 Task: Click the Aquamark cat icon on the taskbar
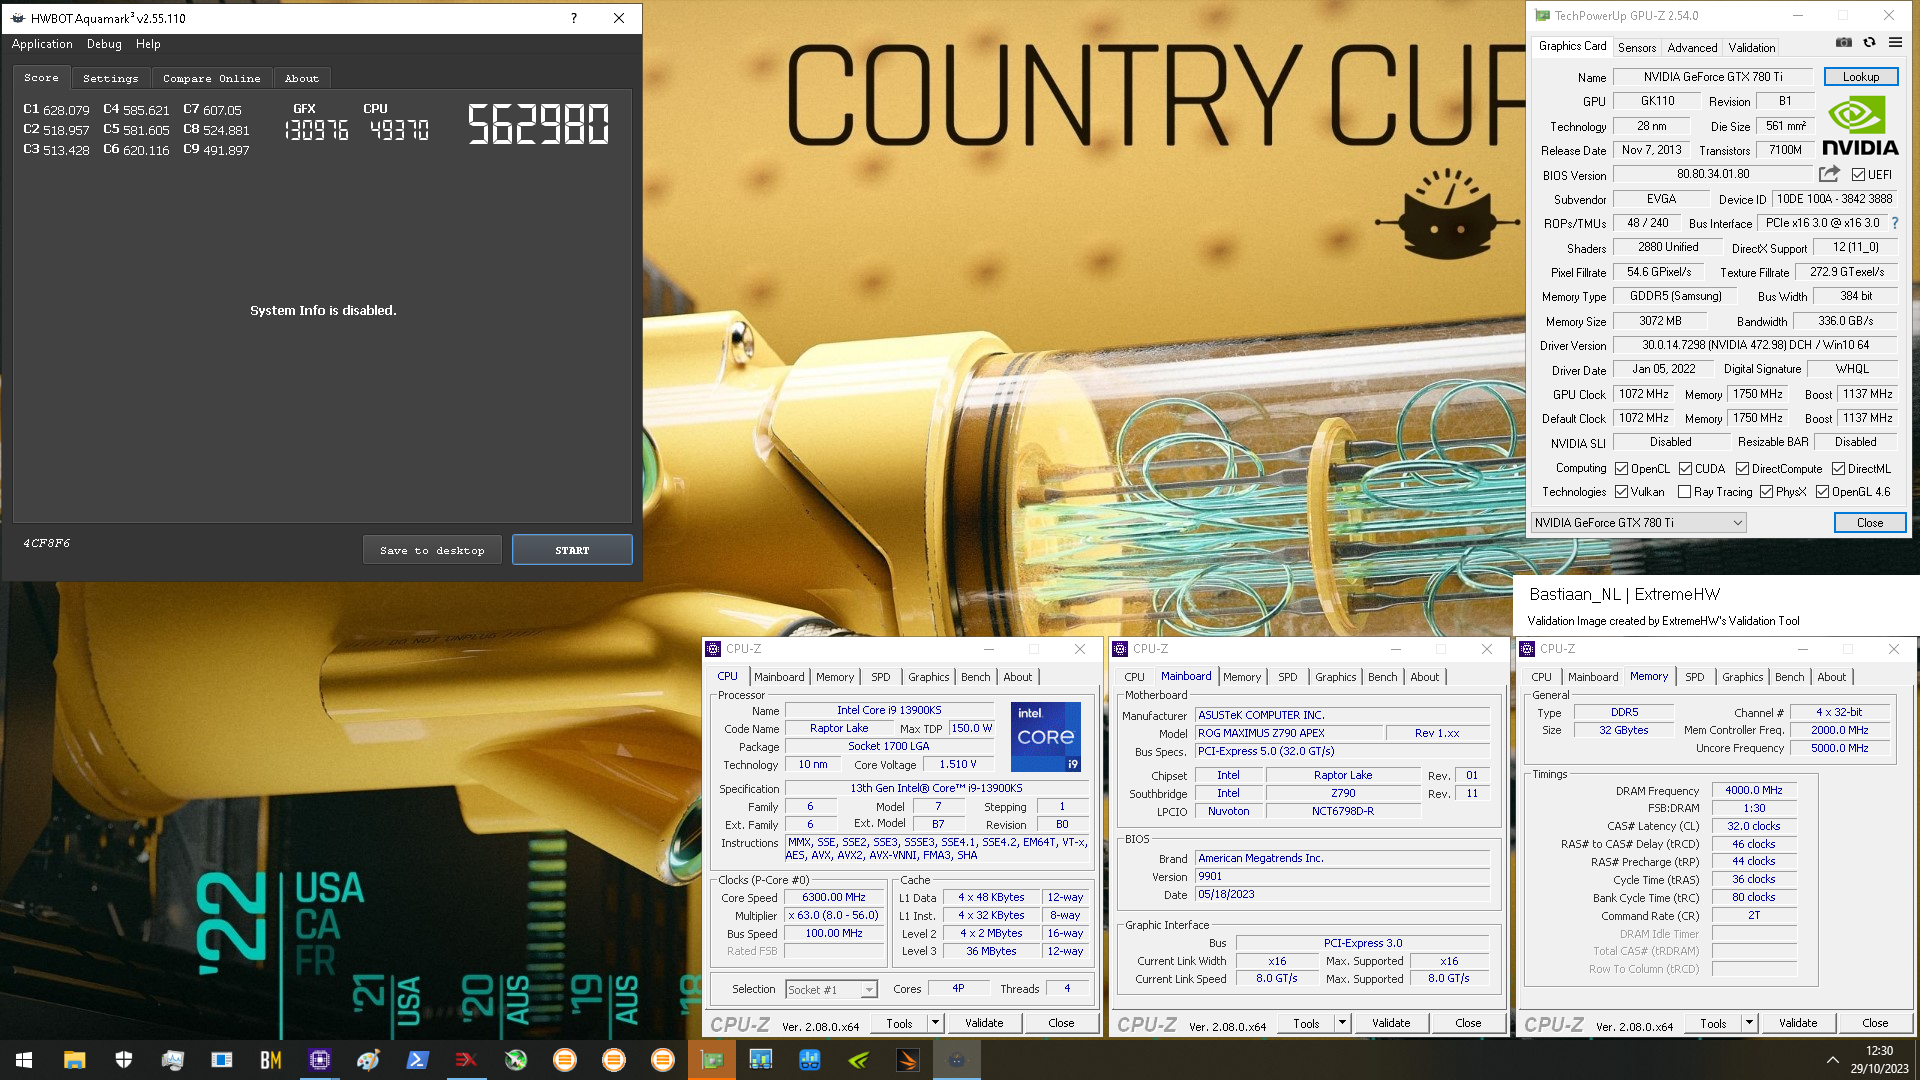pyautogui.click(x=957, y=1060)
